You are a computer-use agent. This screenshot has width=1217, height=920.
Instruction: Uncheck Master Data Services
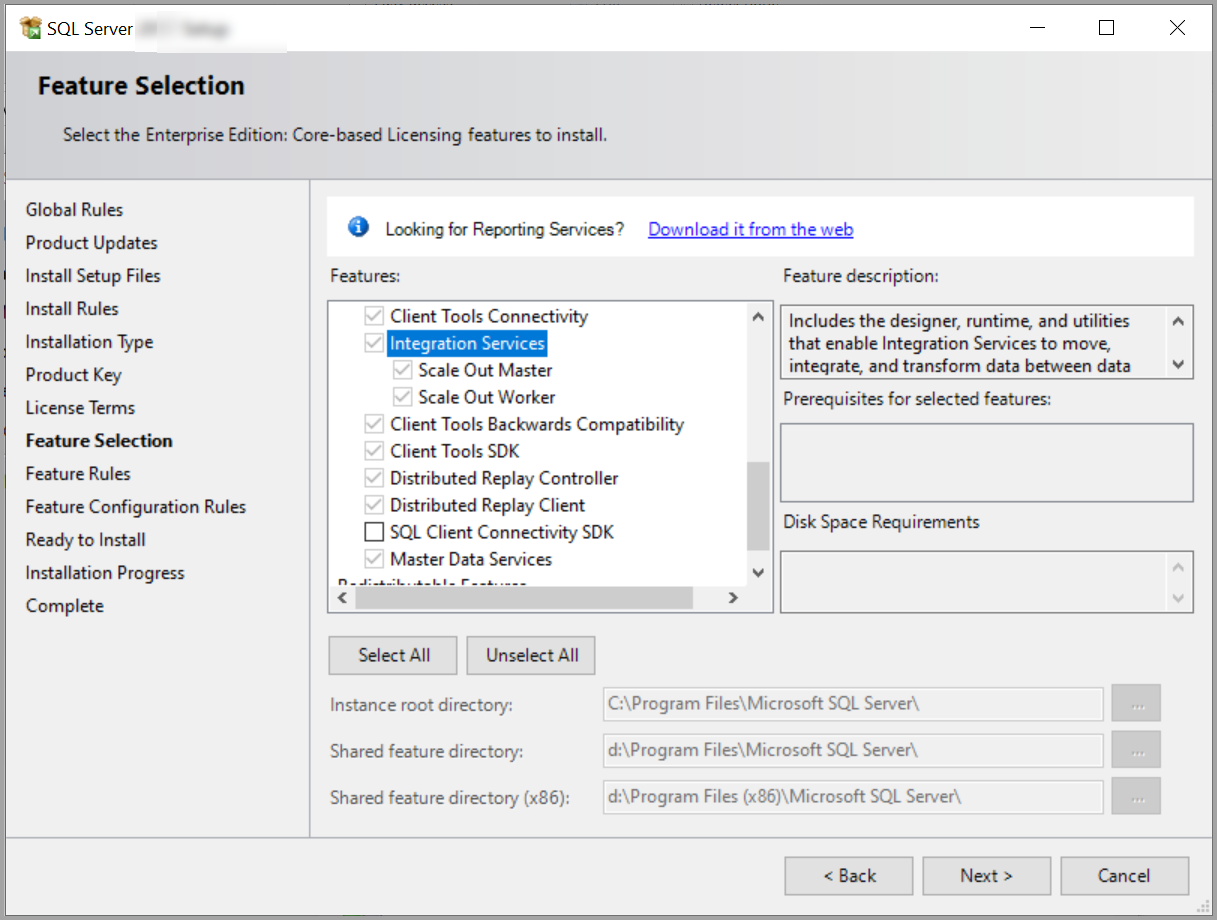coord(374,558)
